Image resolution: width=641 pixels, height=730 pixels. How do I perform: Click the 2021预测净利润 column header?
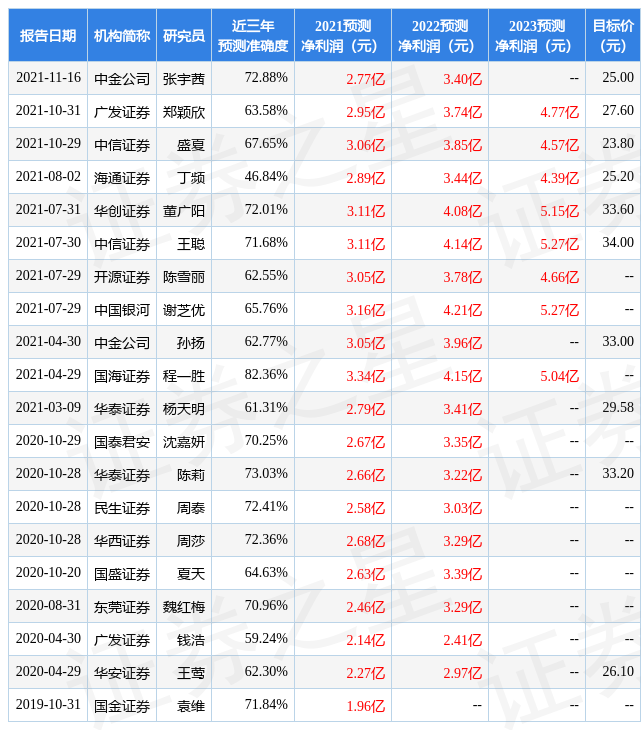[343, 35]
